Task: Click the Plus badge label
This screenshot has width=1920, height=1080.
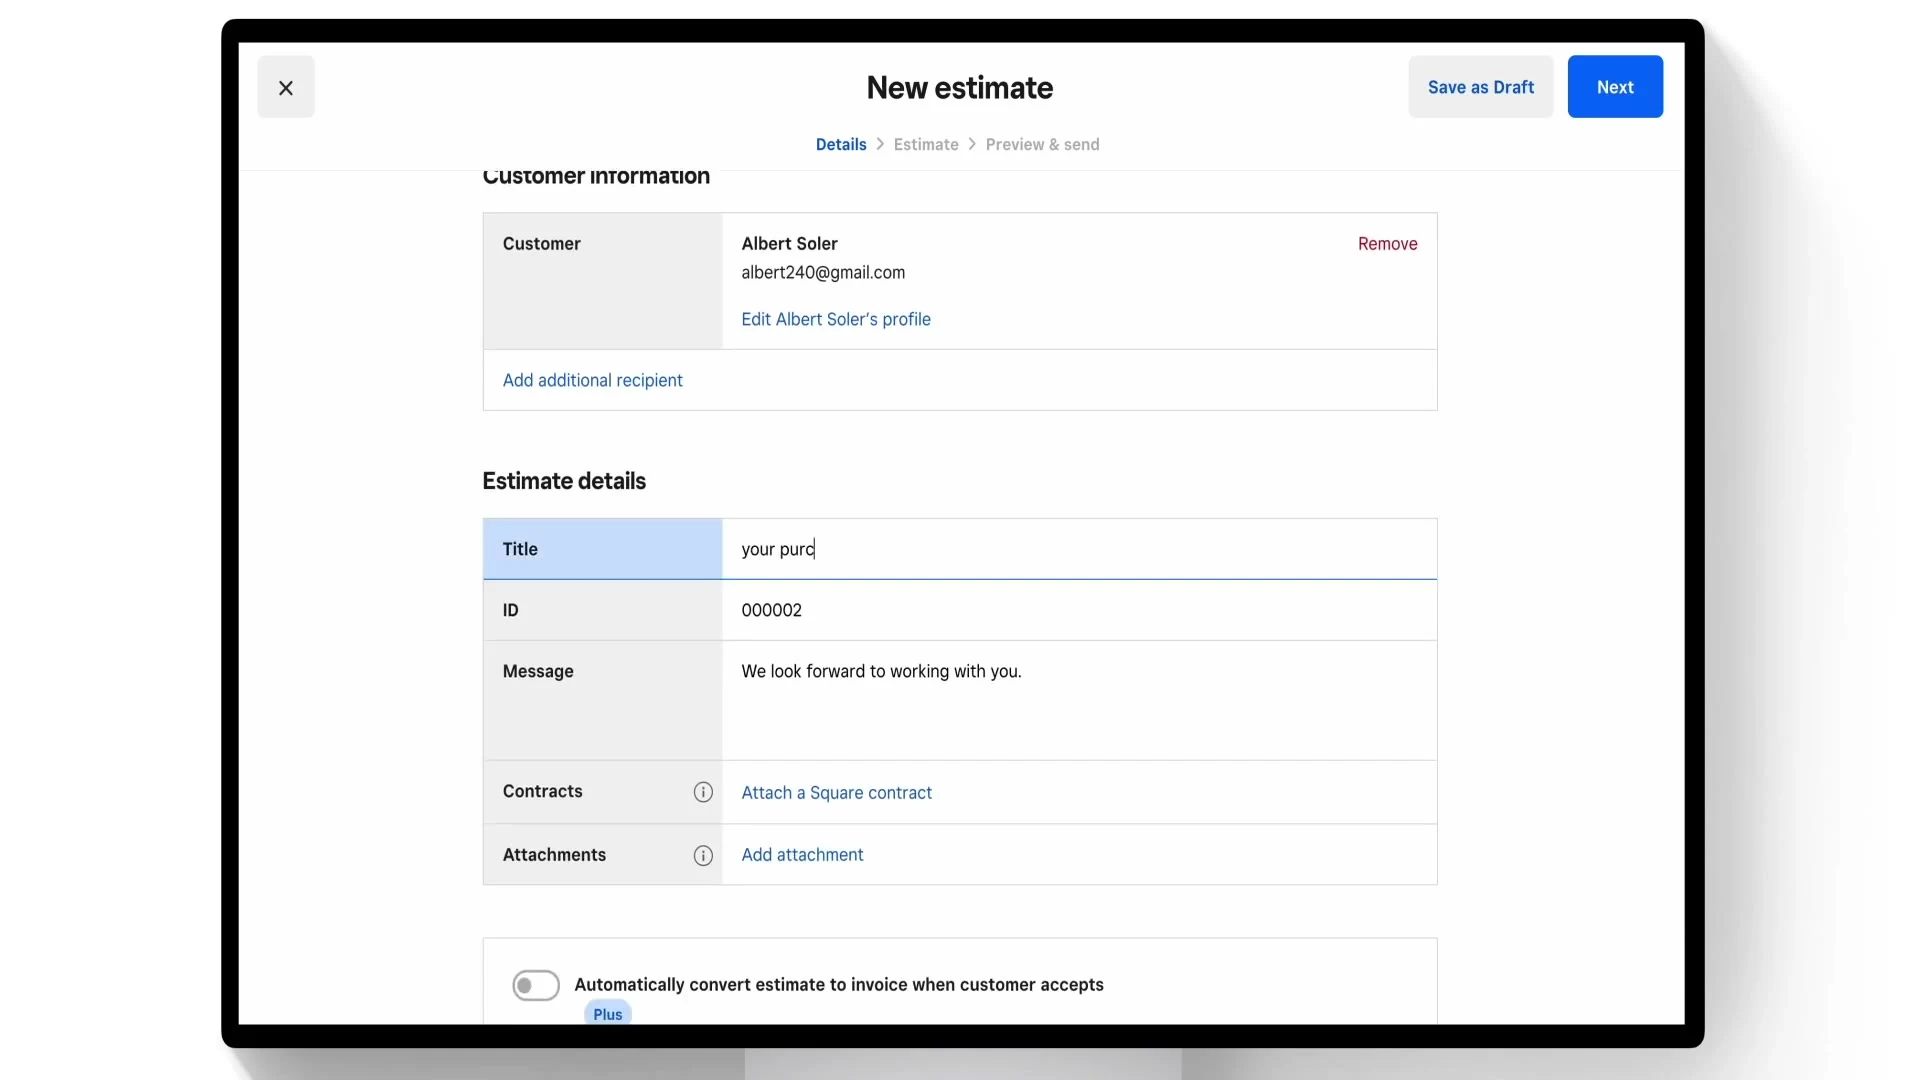Action: [x=608, y=1014]
